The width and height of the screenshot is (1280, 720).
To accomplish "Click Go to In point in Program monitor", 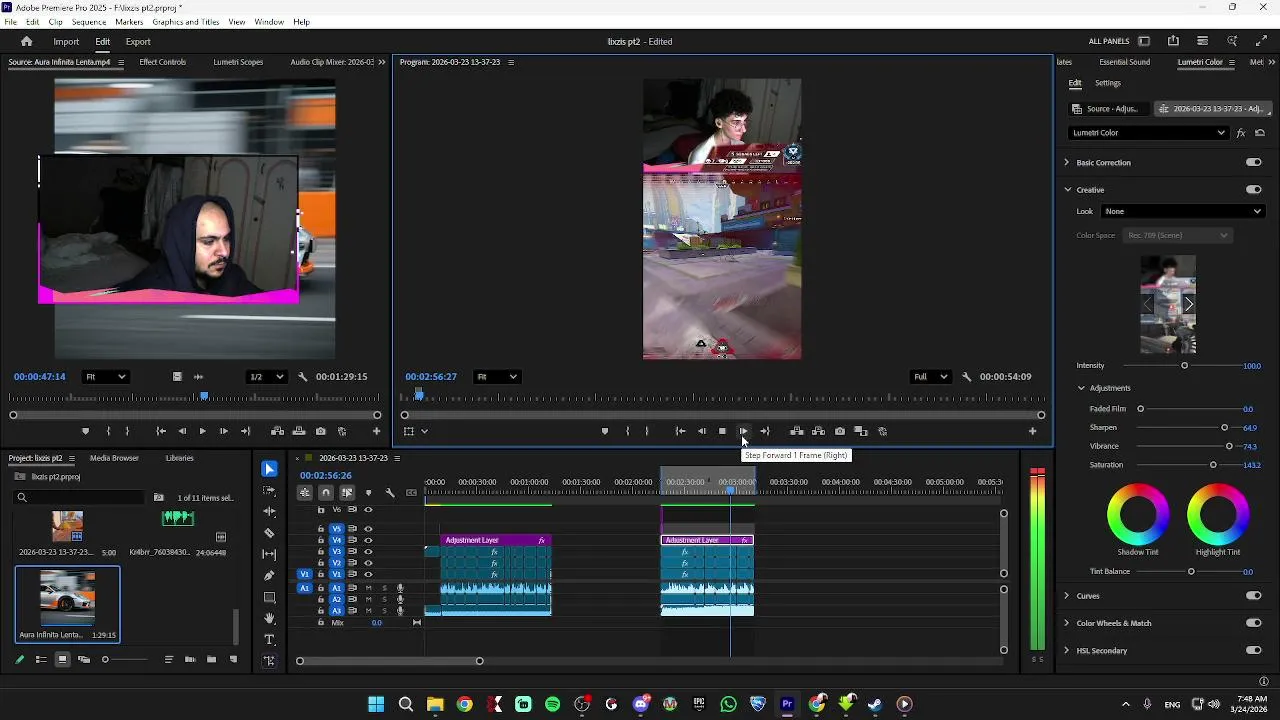I will [680, 431].
